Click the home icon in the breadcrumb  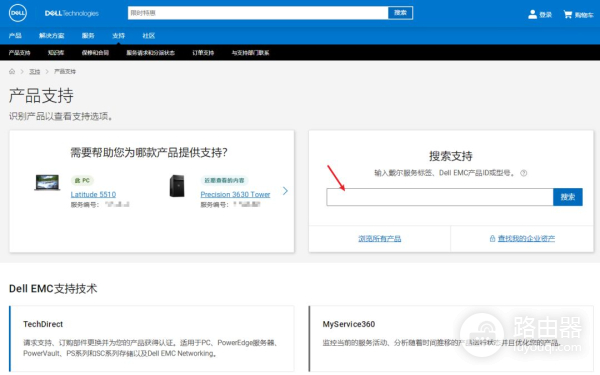[12, 72]
